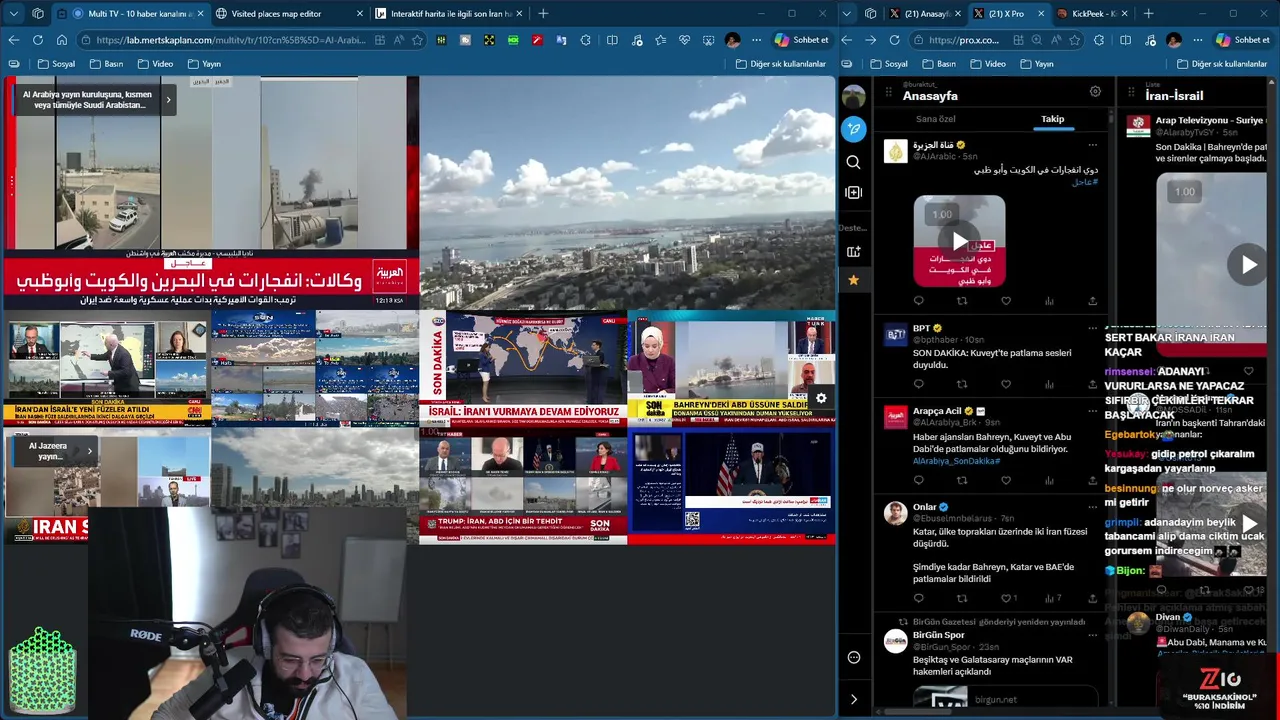Play the Al Jazeera Arabic tweet video
This screenshot has height=720, width=1280.
click(959, 241)
